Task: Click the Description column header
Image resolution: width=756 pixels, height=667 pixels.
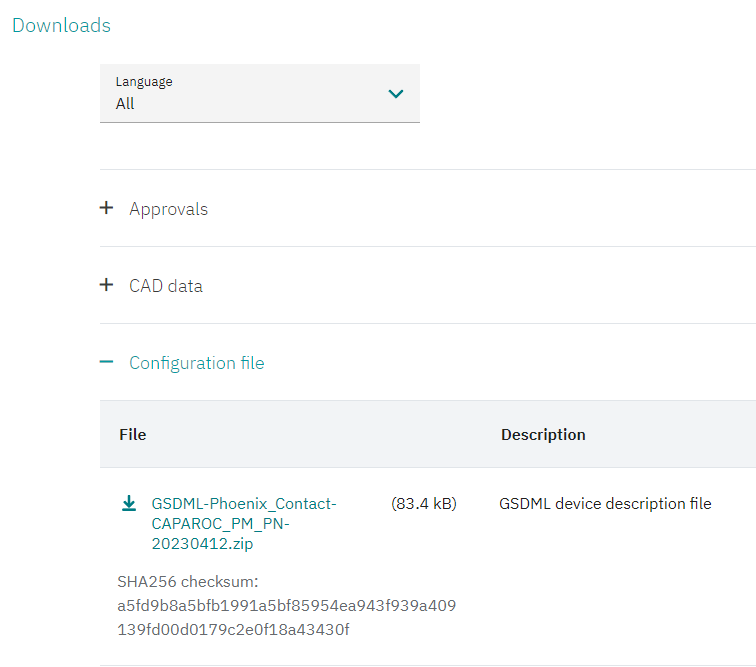Action: [543, 434]
